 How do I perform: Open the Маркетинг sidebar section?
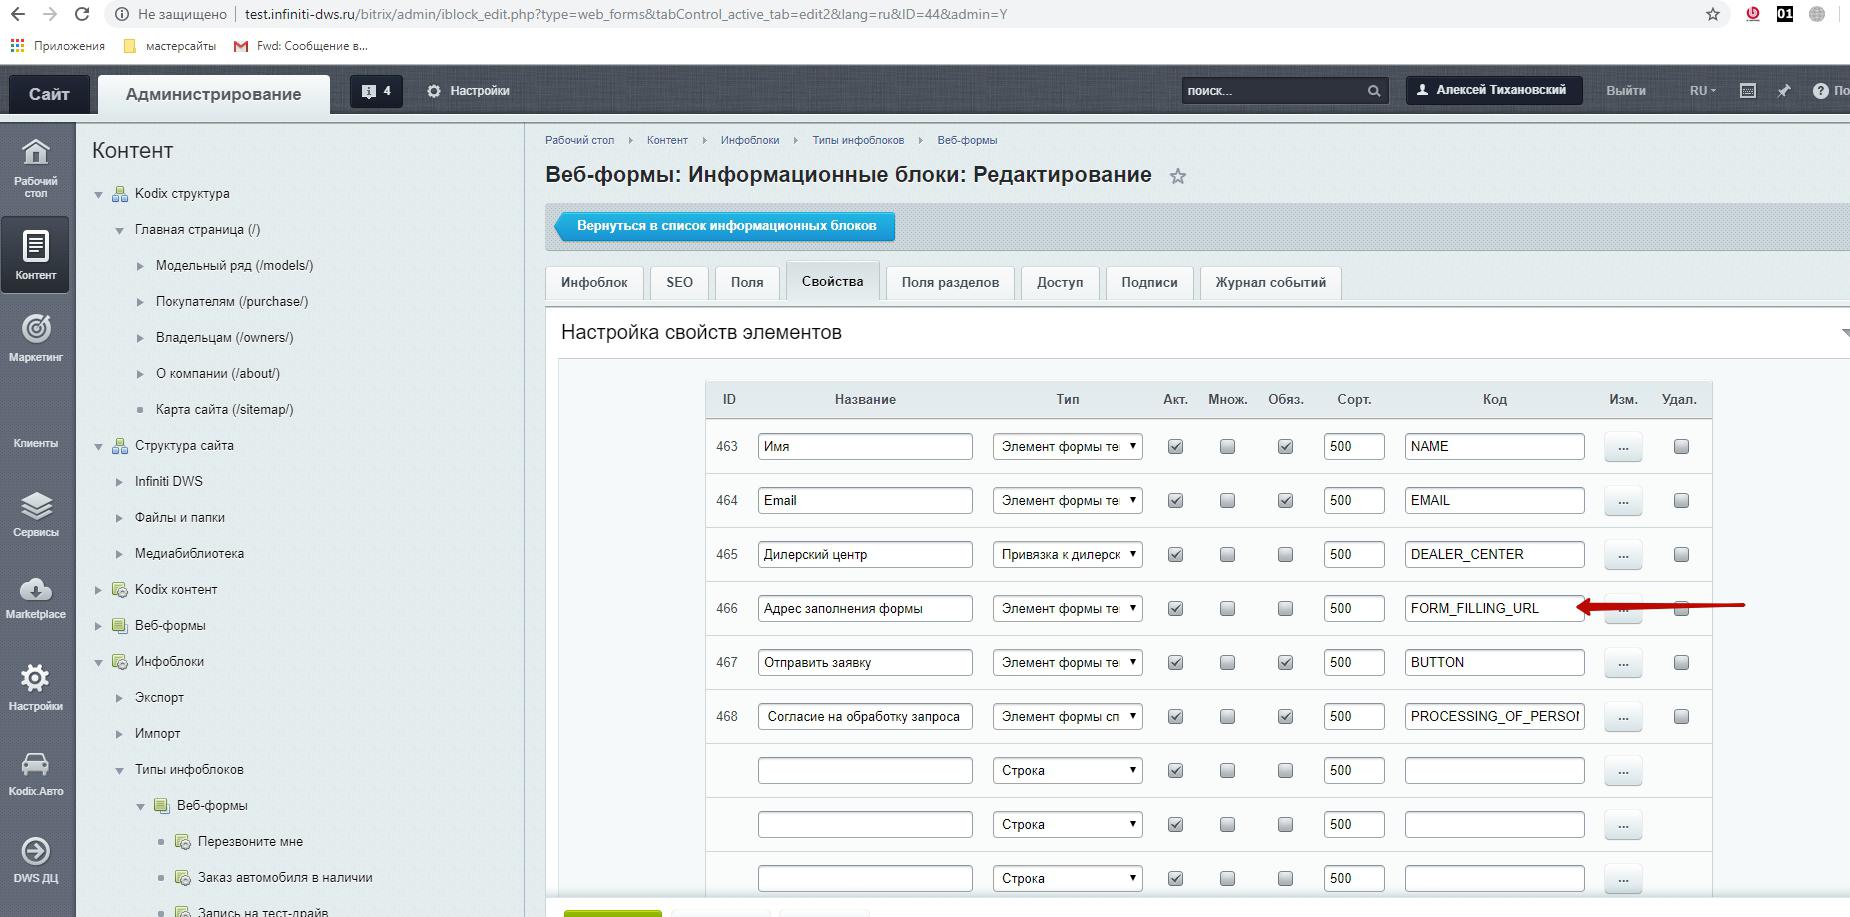[35, 338]
